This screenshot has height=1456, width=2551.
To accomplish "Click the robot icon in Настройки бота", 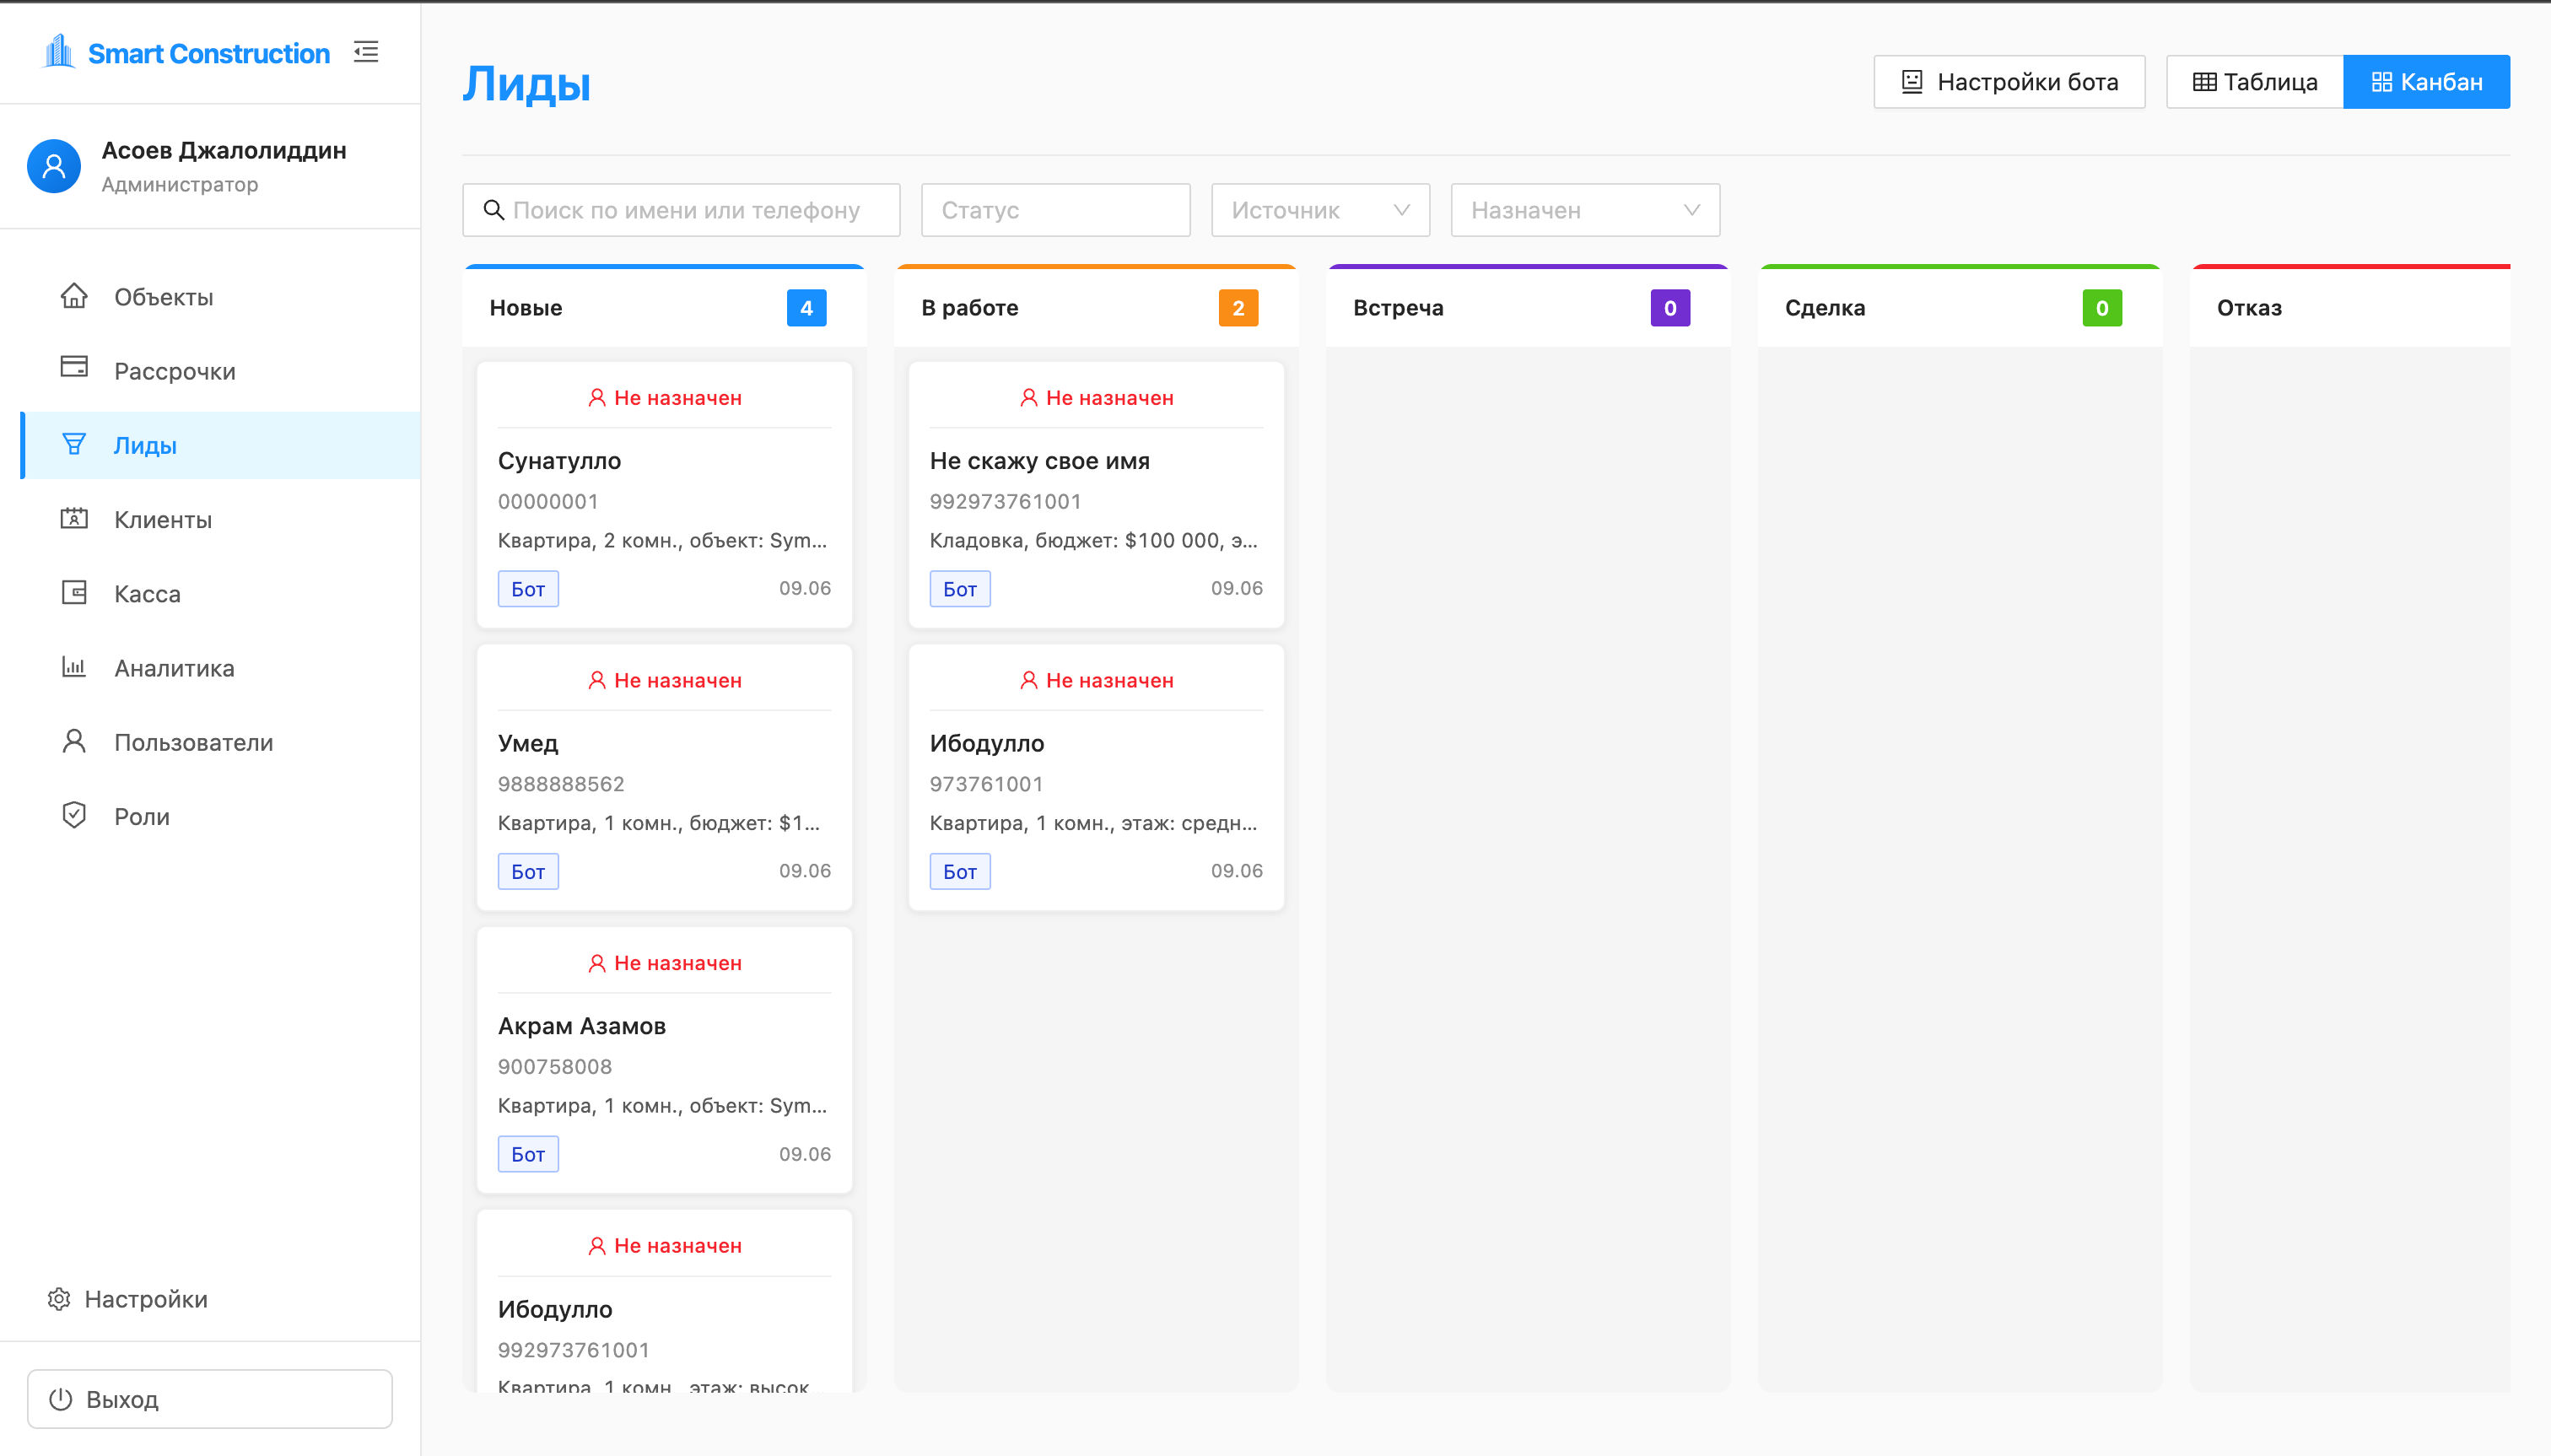I will [1912, 82].
